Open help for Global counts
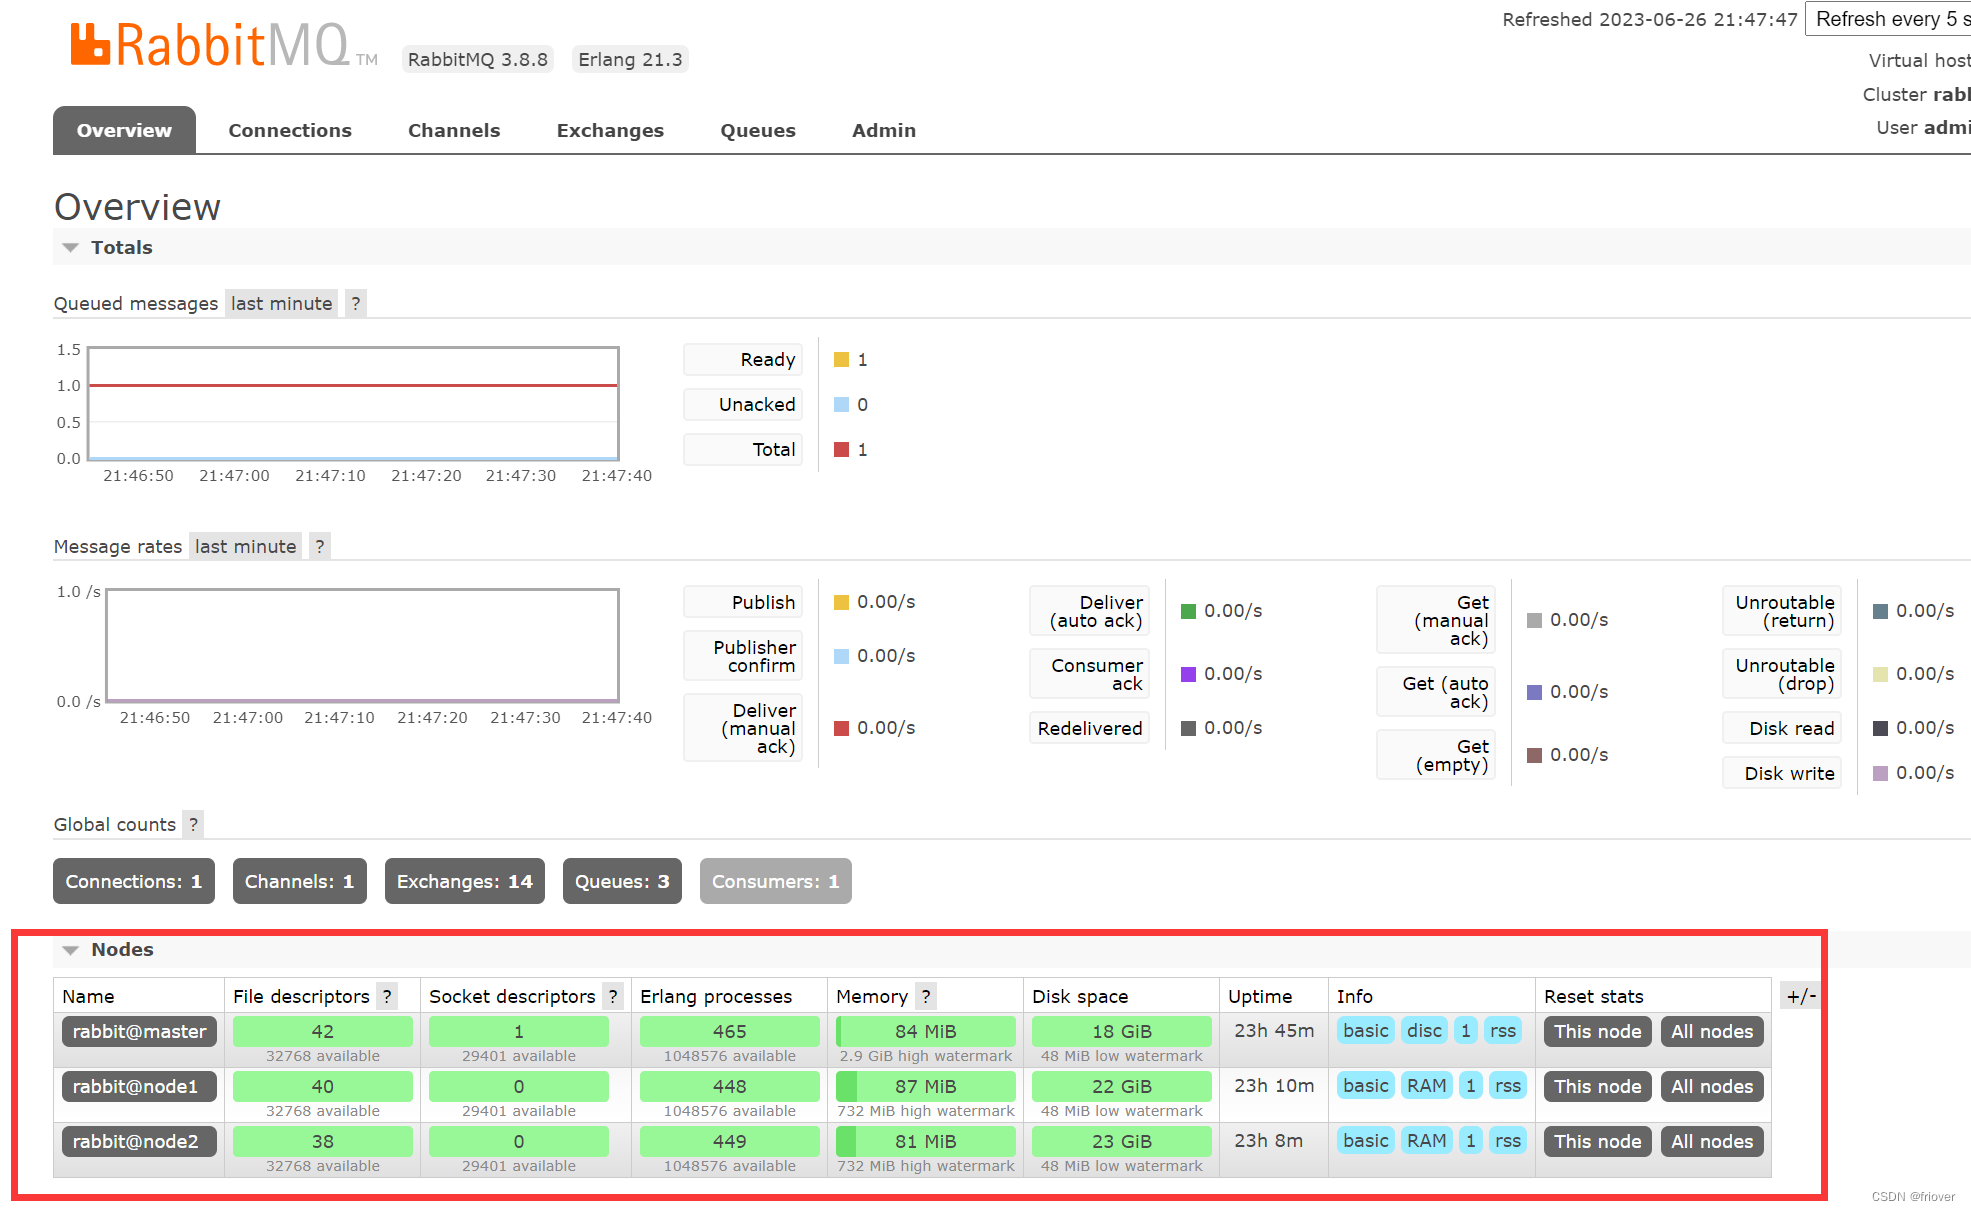1971x1211 pixels. 194,824
